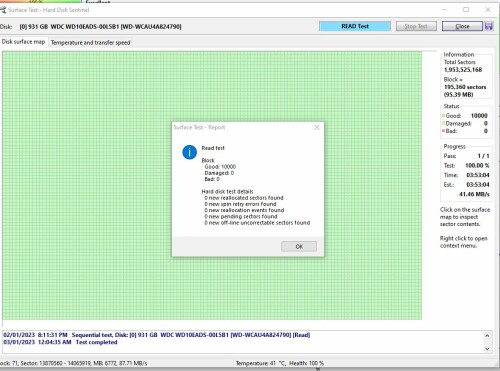Minimize the Surface Test window
Image resolution: width=500 pixels, height=371 pixels.
point(444,10)
